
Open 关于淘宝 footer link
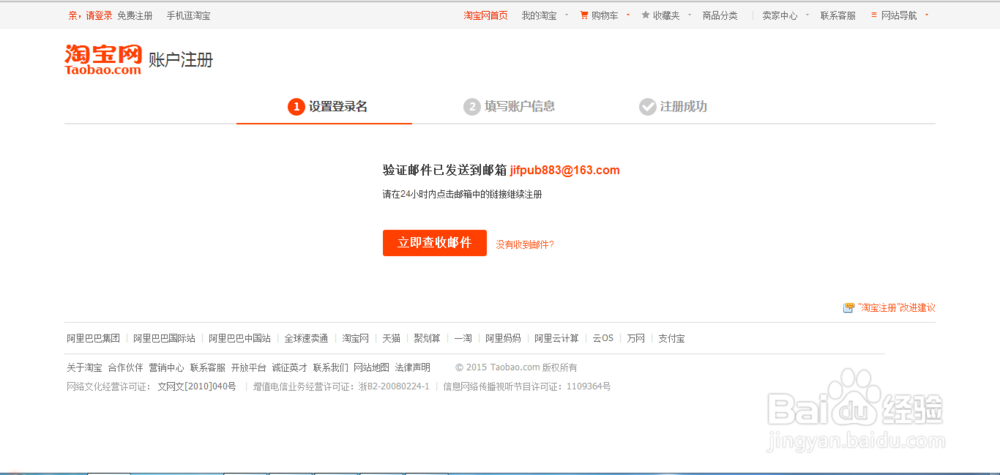pyautogui.click(x=84, y=368)
